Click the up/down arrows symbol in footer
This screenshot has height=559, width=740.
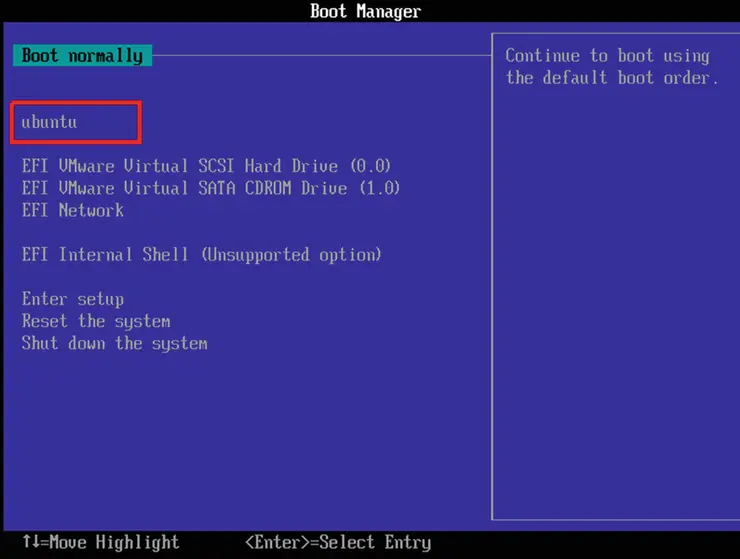[31, 543]
